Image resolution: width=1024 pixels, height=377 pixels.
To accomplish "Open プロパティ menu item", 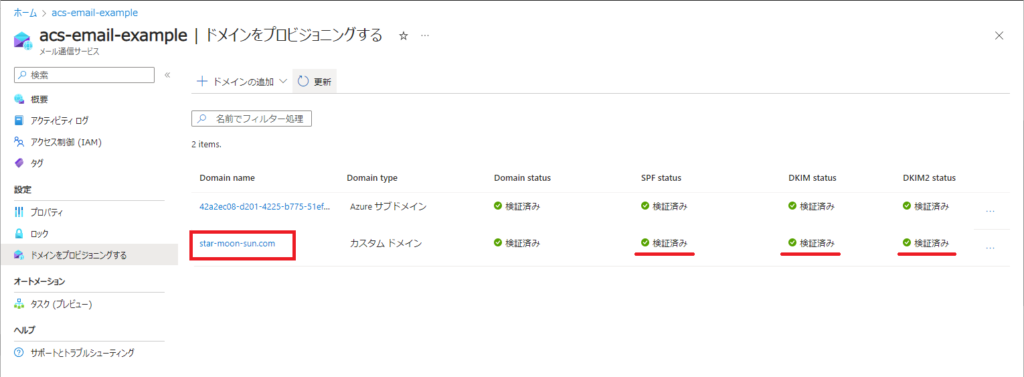I will pyautogui.click(x=46, y=212).
